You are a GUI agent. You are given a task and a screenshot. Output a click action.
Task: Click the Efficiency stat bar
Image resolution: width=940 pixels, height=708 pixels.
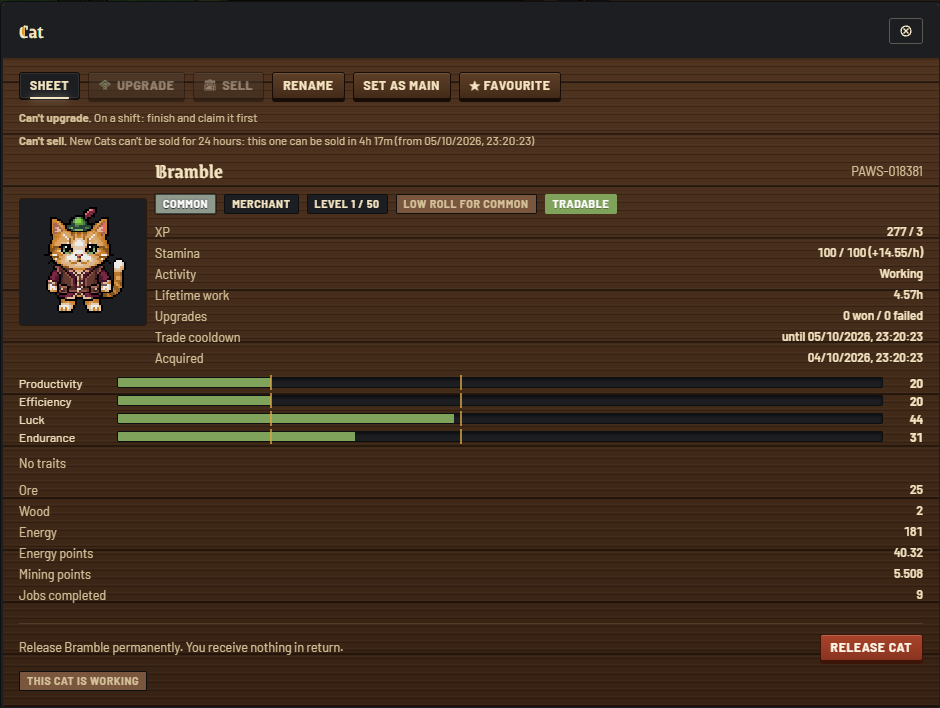(500, 401)
